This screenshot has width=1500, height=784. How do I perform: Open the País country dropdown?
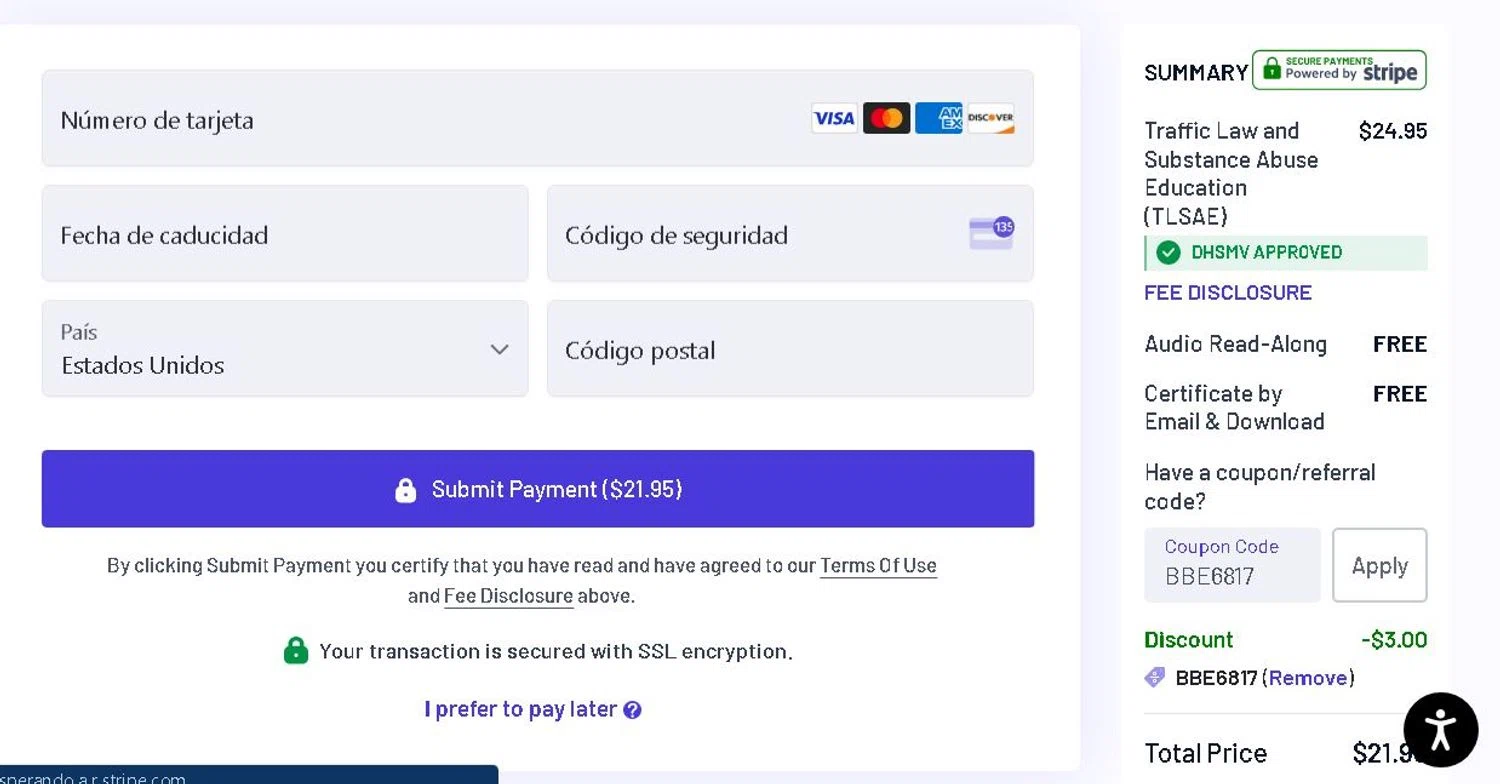[285, 349]
